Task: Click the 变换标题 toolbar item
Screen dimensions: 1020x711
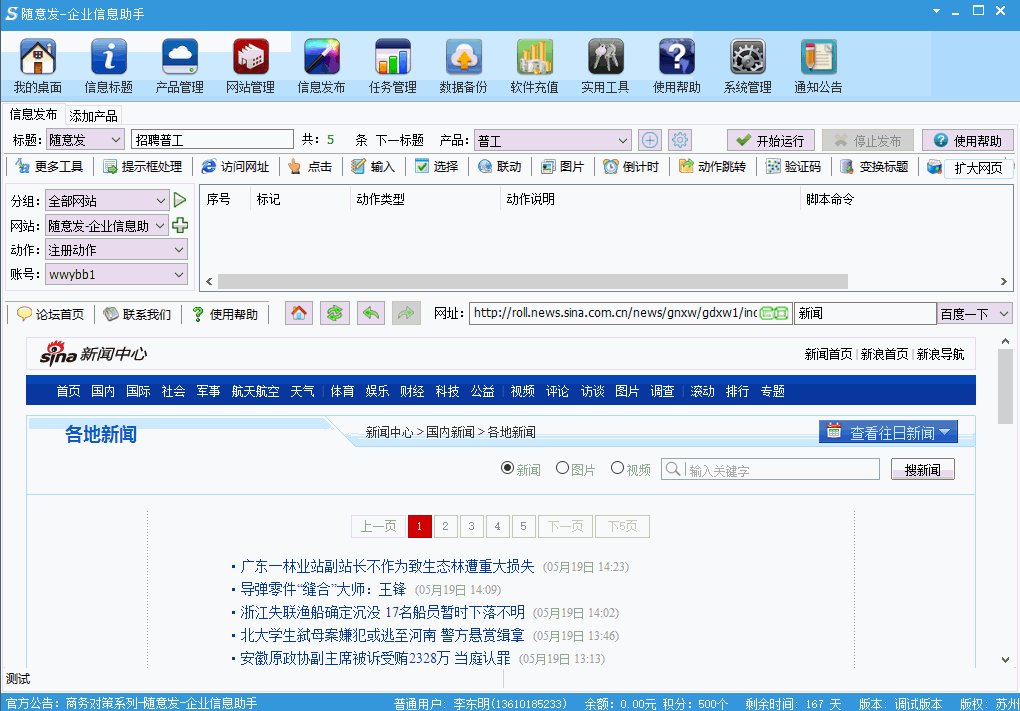Action: 874,167
